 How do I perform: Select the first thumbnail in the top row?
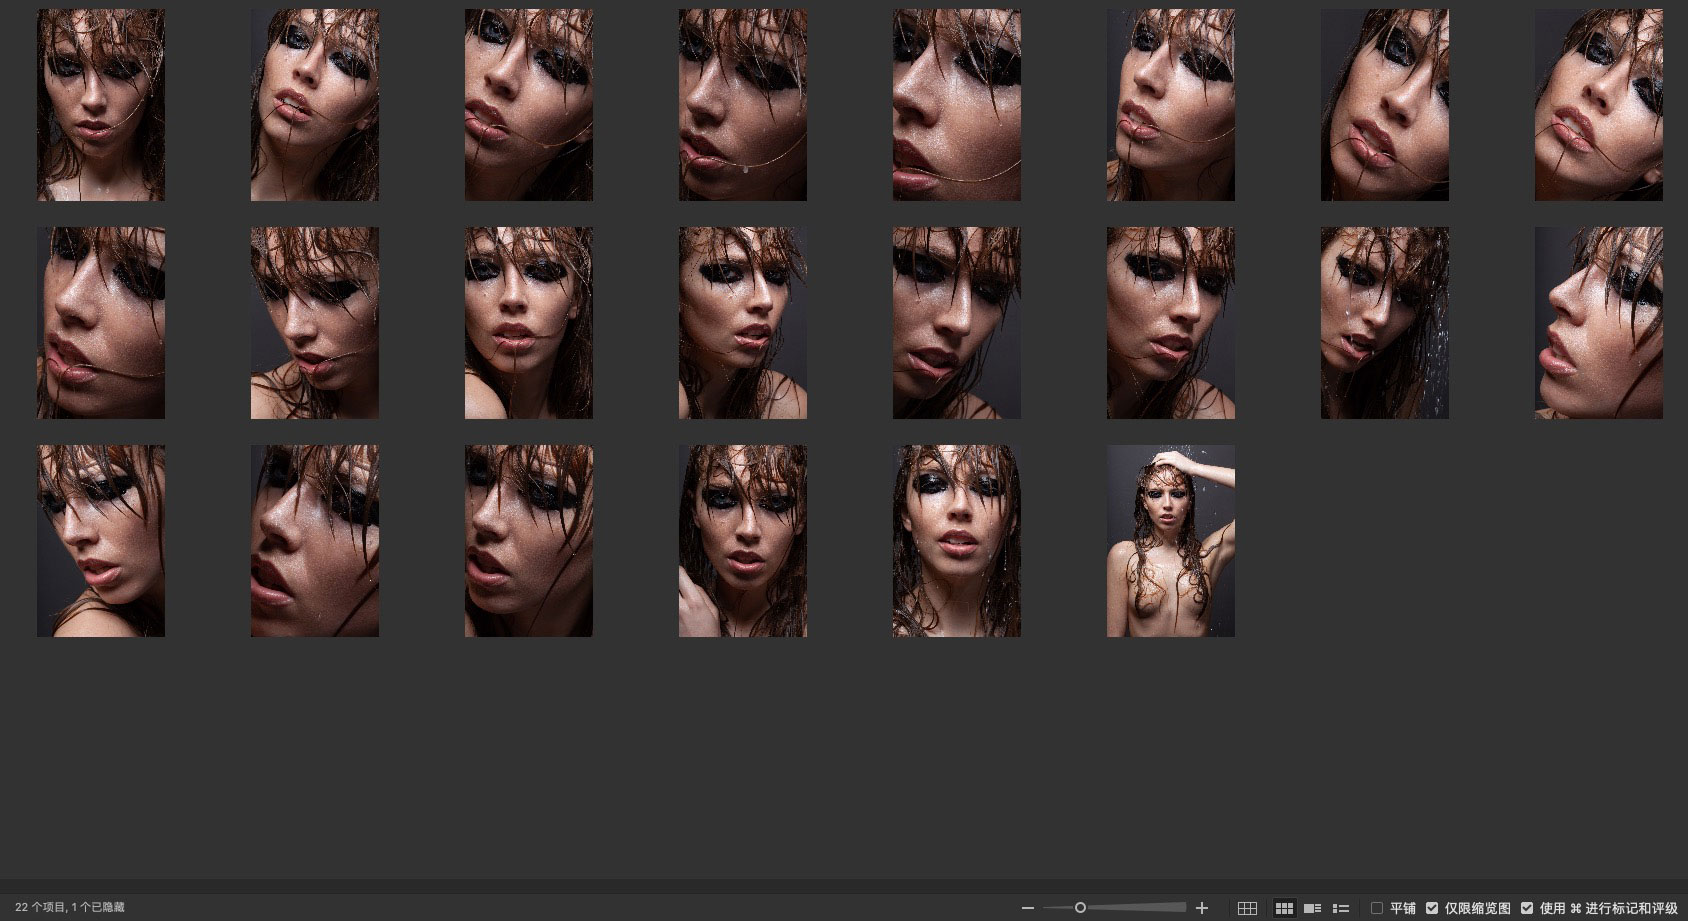[x=101, y=105]
